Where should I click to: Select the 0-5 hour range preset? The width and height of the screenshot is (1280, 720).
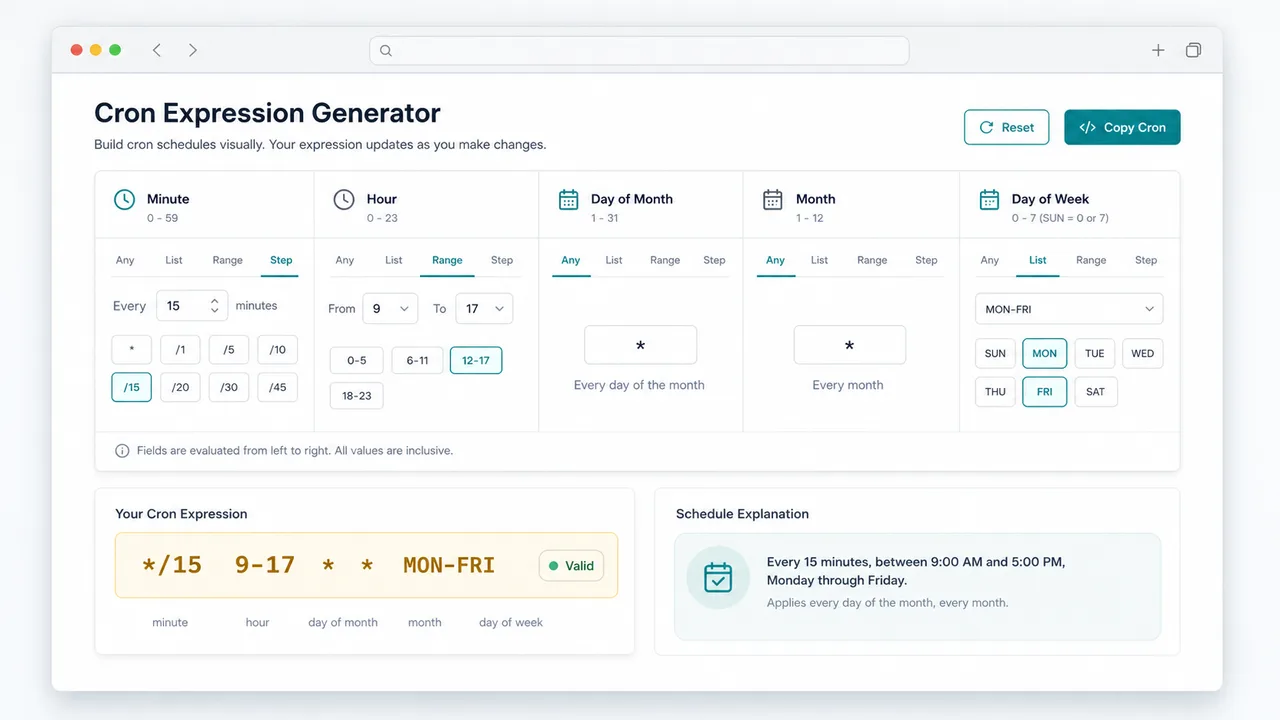(x=357, y=360)
